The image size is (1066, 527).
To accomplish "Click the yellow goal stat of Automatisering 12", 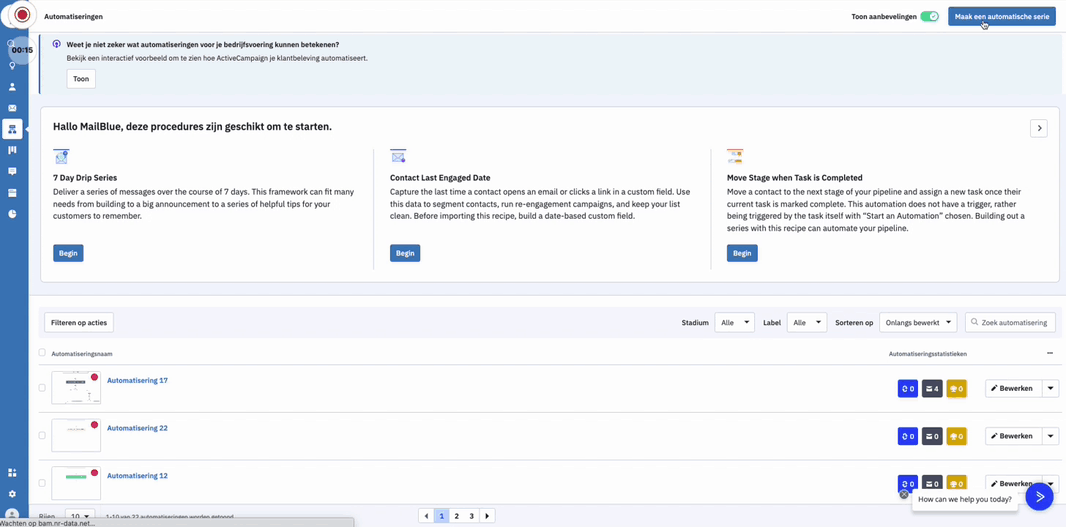I will click(x=957, y=483).
